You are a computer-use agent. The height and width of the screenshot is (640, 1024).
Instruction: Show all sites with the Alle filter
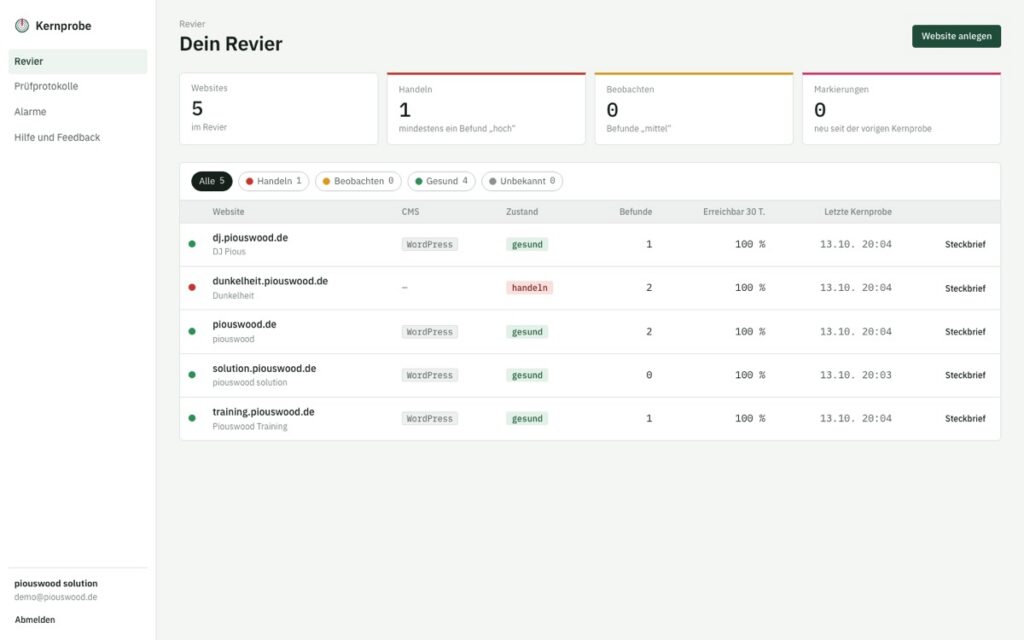[x=212, y=181]
